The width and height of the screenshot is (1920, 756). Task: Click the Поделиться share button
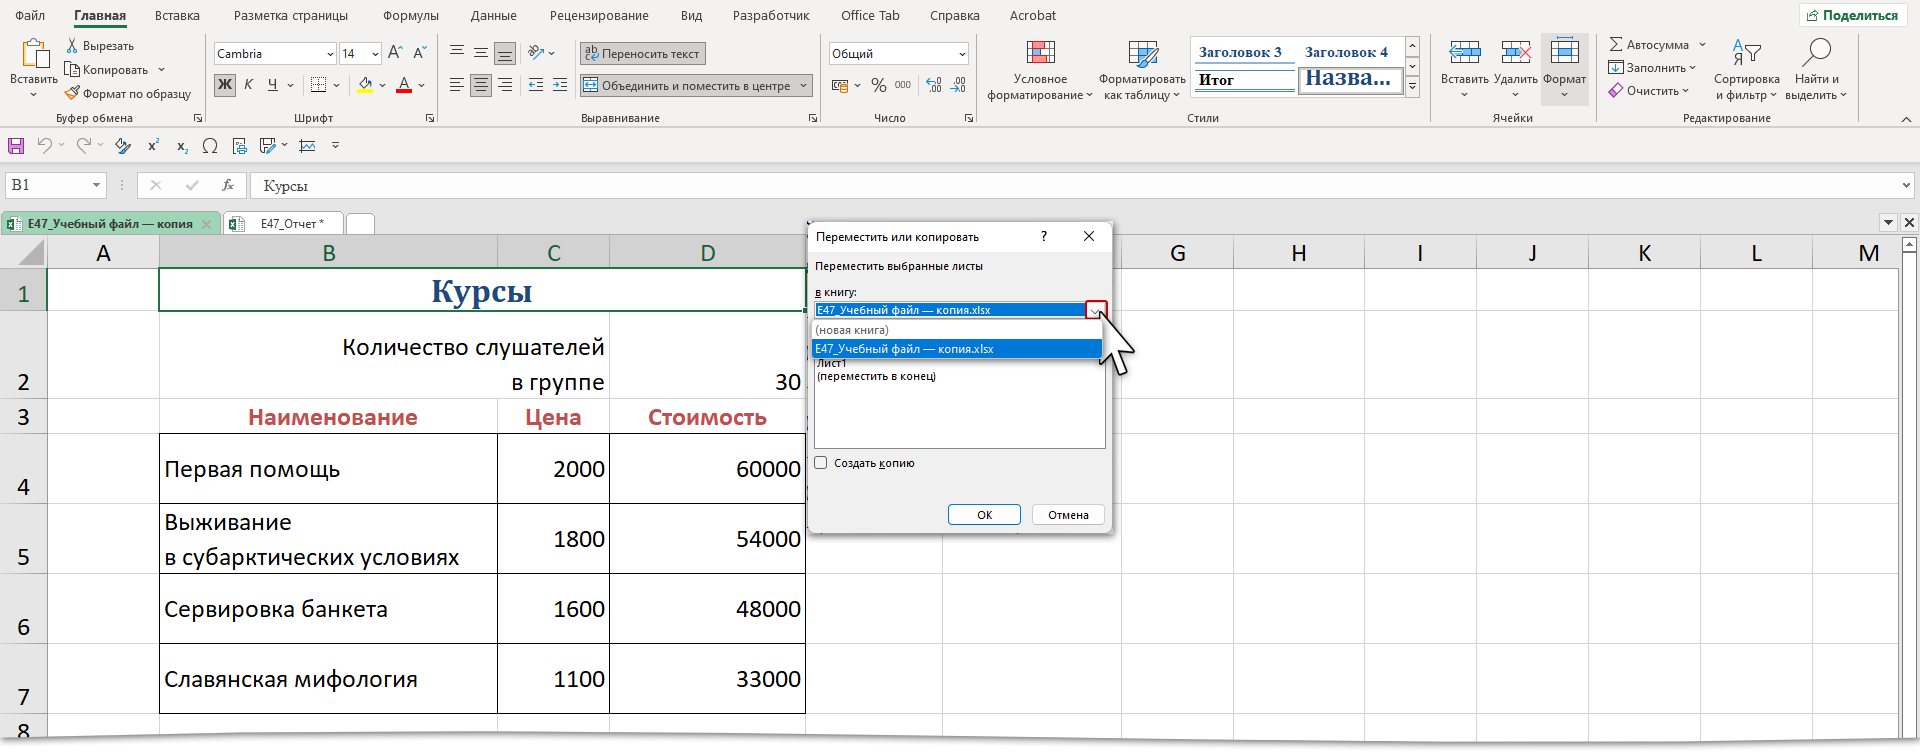[1852, 15]
